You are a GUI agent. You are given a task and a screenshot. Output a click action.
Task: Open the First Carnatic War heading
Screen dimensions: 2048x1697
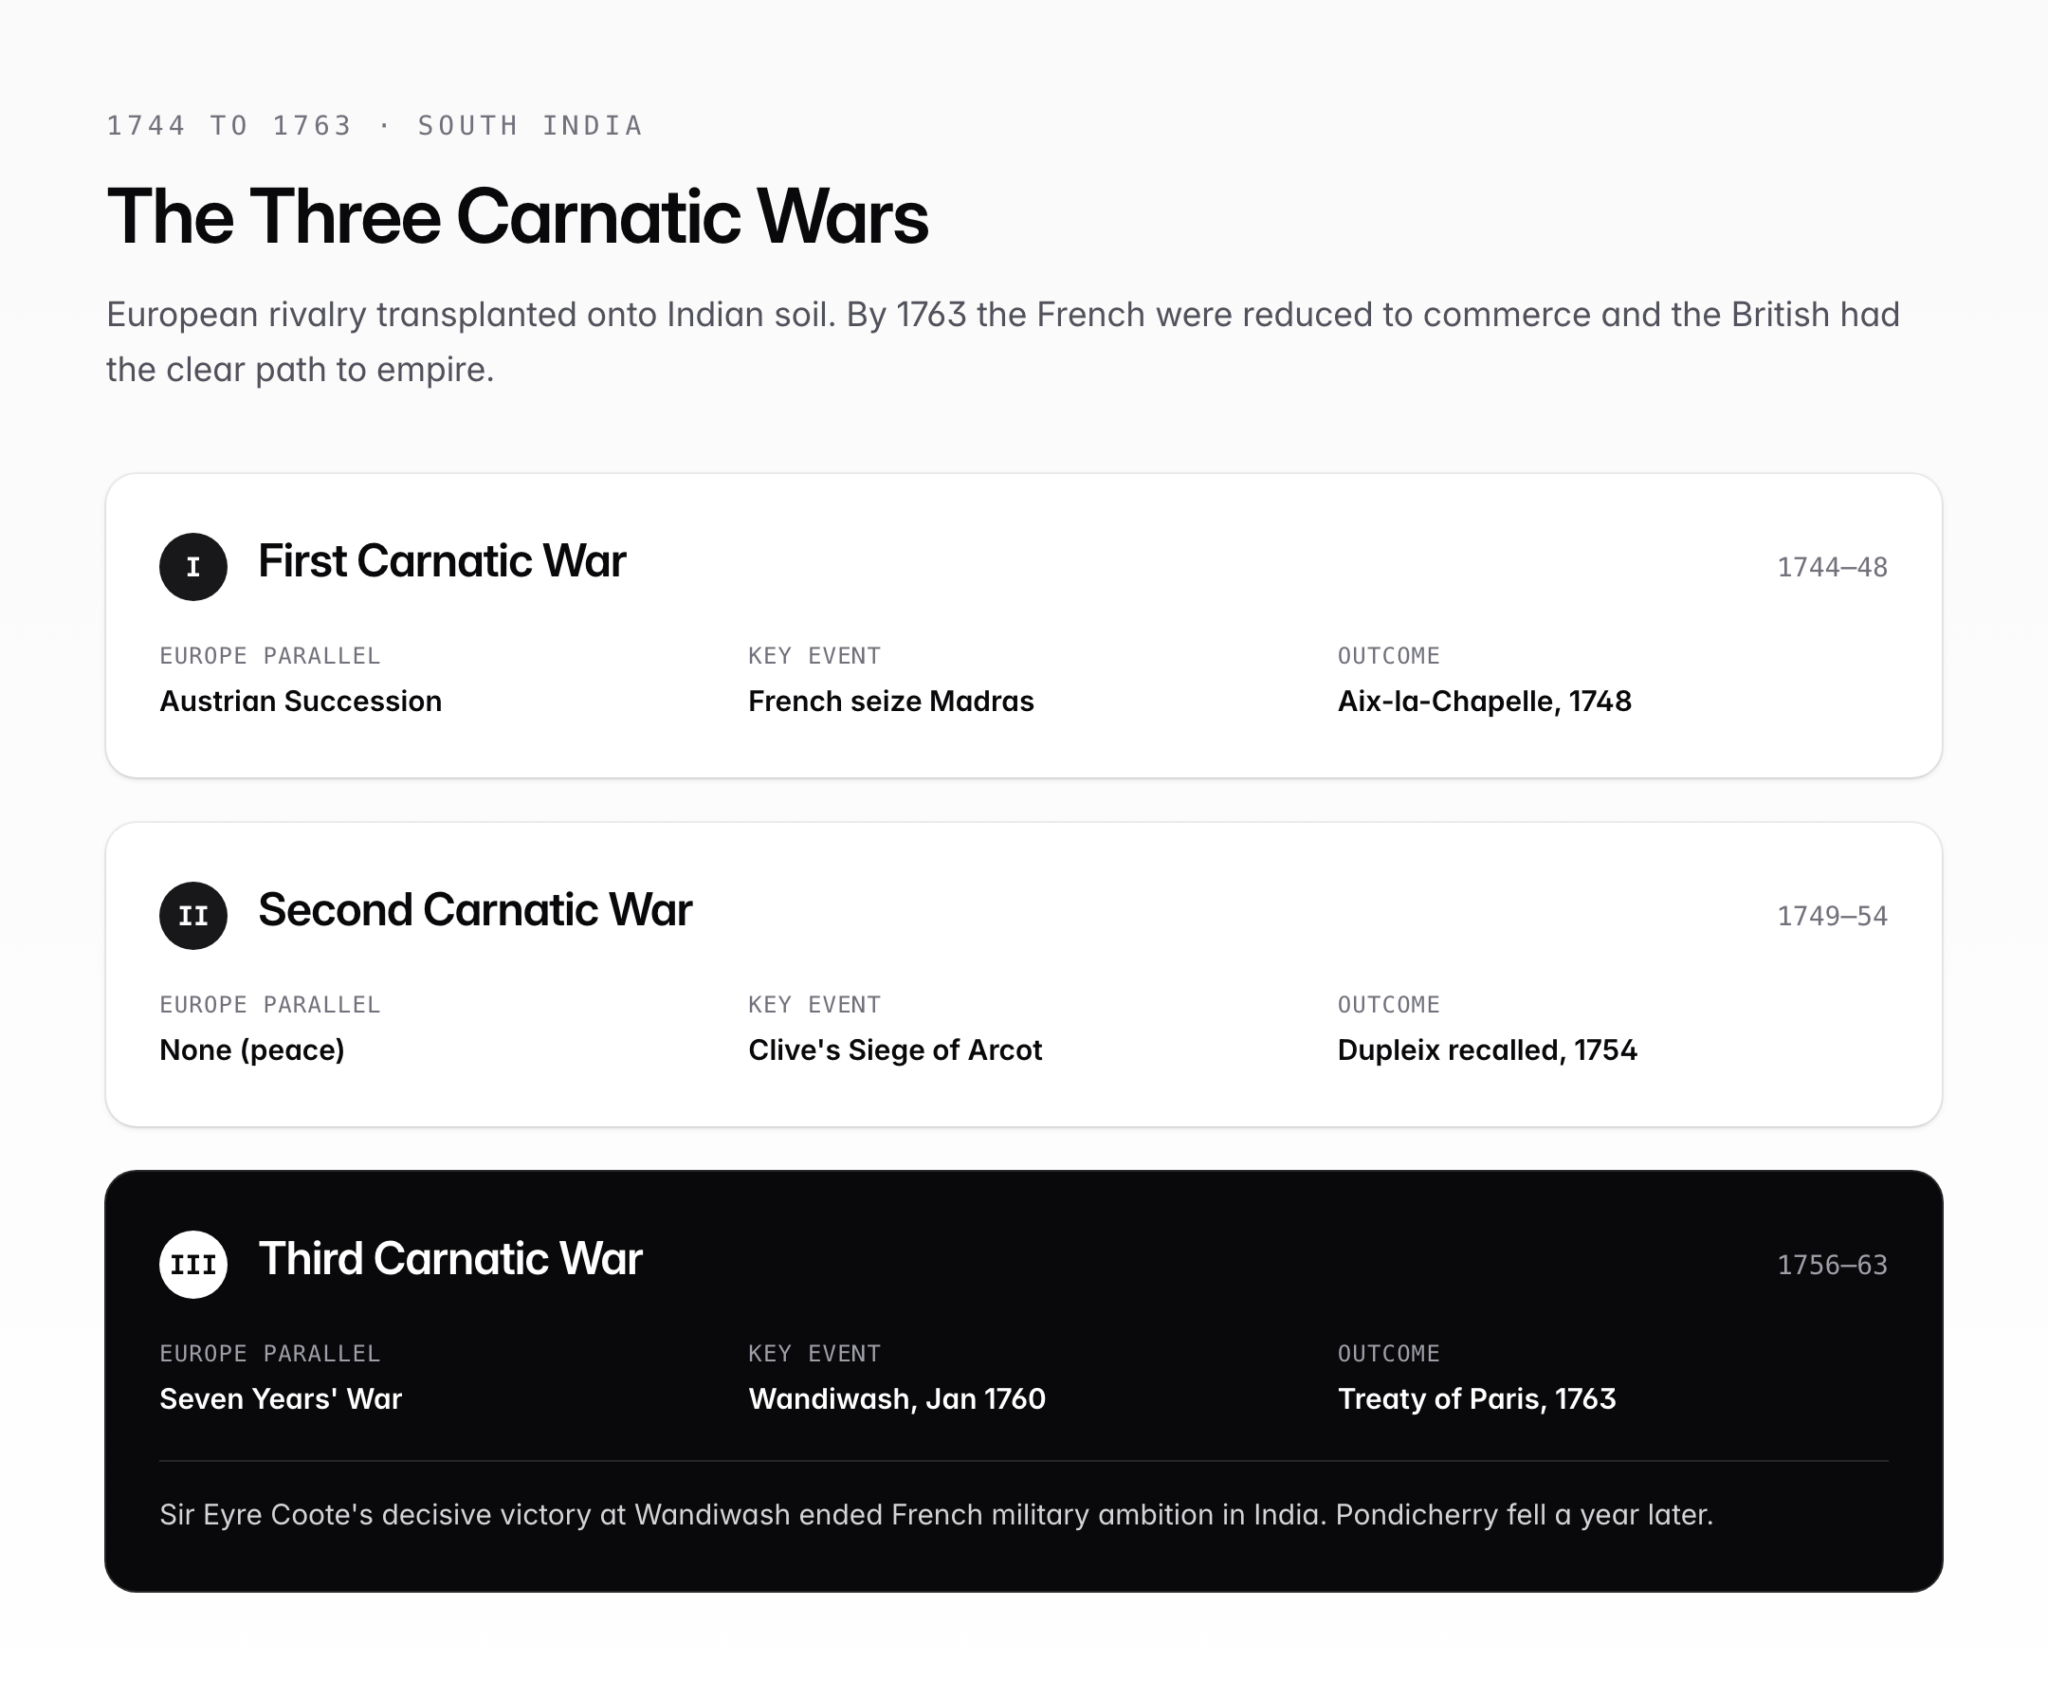click(442, 561)
